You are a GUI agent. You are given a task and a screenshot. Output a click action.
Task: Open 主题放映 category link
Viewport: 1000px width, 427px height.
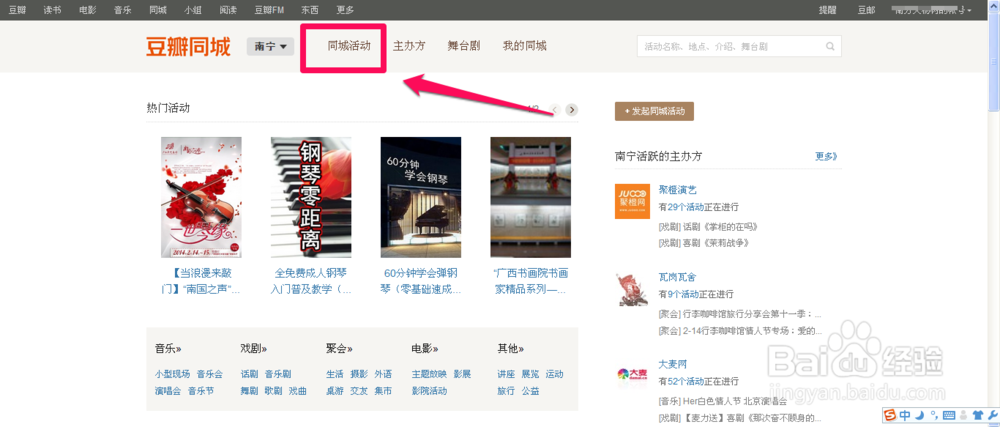click(430, 374)
